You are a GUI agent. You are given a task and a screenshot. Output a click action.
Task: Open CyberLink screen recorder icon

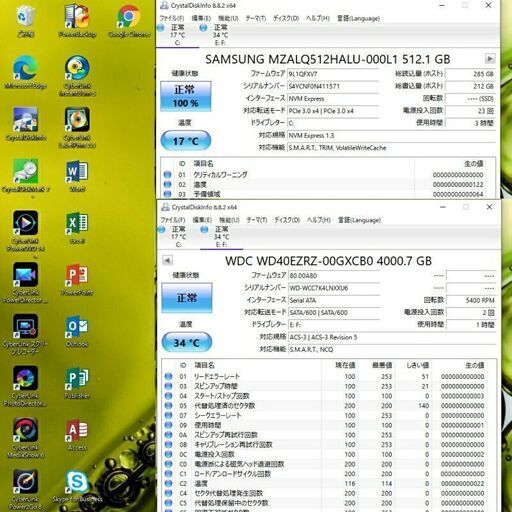[x=26, y=334]
